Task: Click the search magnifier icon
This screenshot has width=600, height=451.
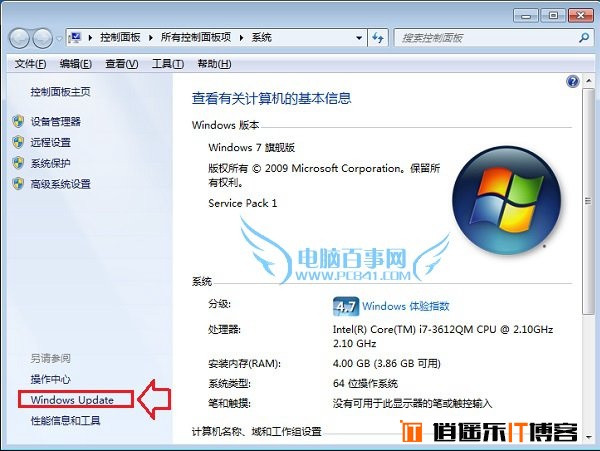Action: click(584, 37)
